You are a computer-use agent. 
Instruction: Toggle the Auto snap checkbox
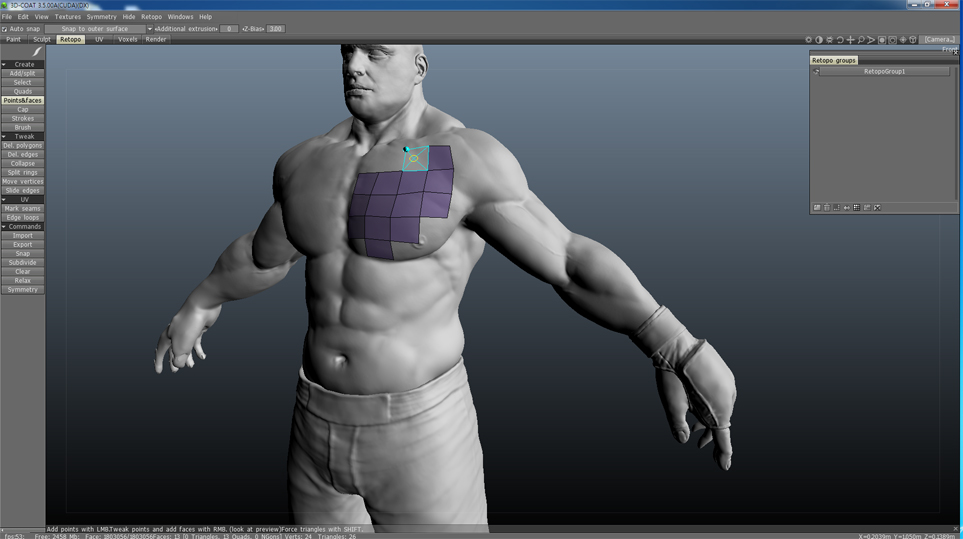4,29
